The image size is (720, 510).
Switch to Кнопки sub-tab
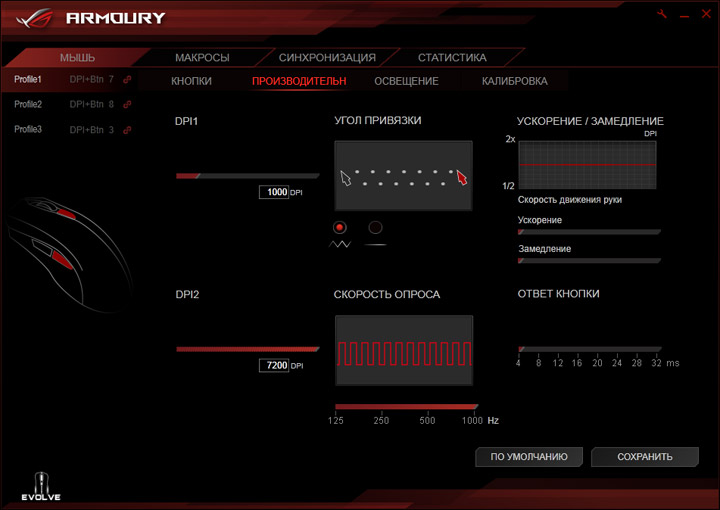(x=191, y=81)
